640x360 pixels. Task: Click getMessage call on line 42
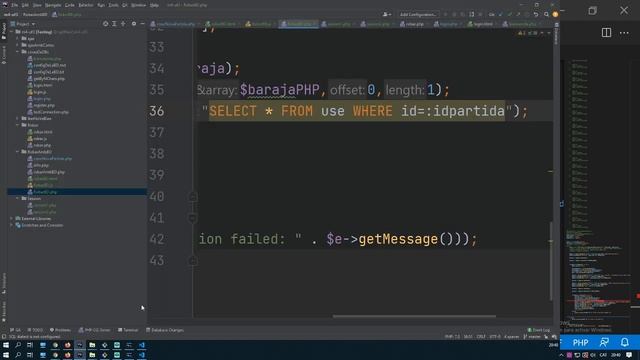pyautogui.click(x=398, y=239)
